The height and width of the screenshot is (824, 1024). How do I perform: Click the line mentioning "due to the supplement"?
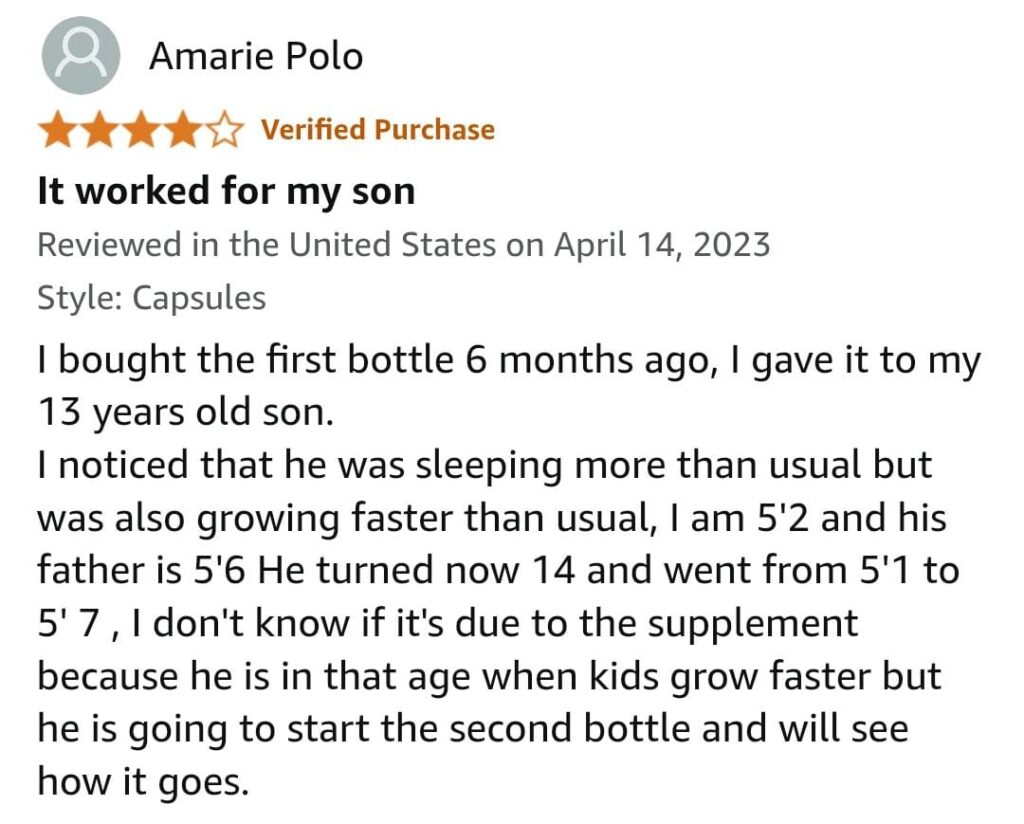click(x=447, y=623)
